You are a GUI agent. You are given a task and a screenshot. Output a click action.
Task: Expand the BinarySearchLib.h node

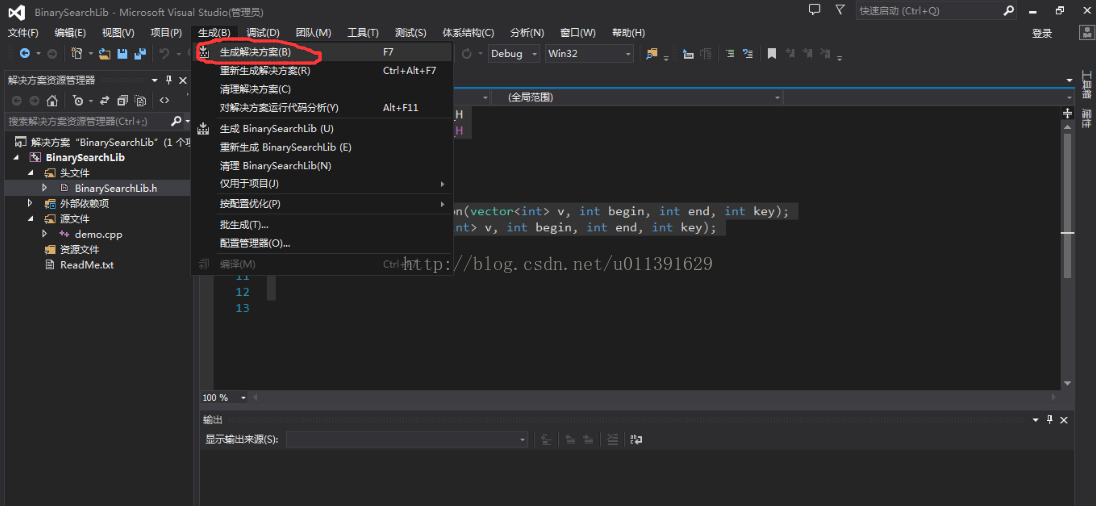(x=45, y=188)
